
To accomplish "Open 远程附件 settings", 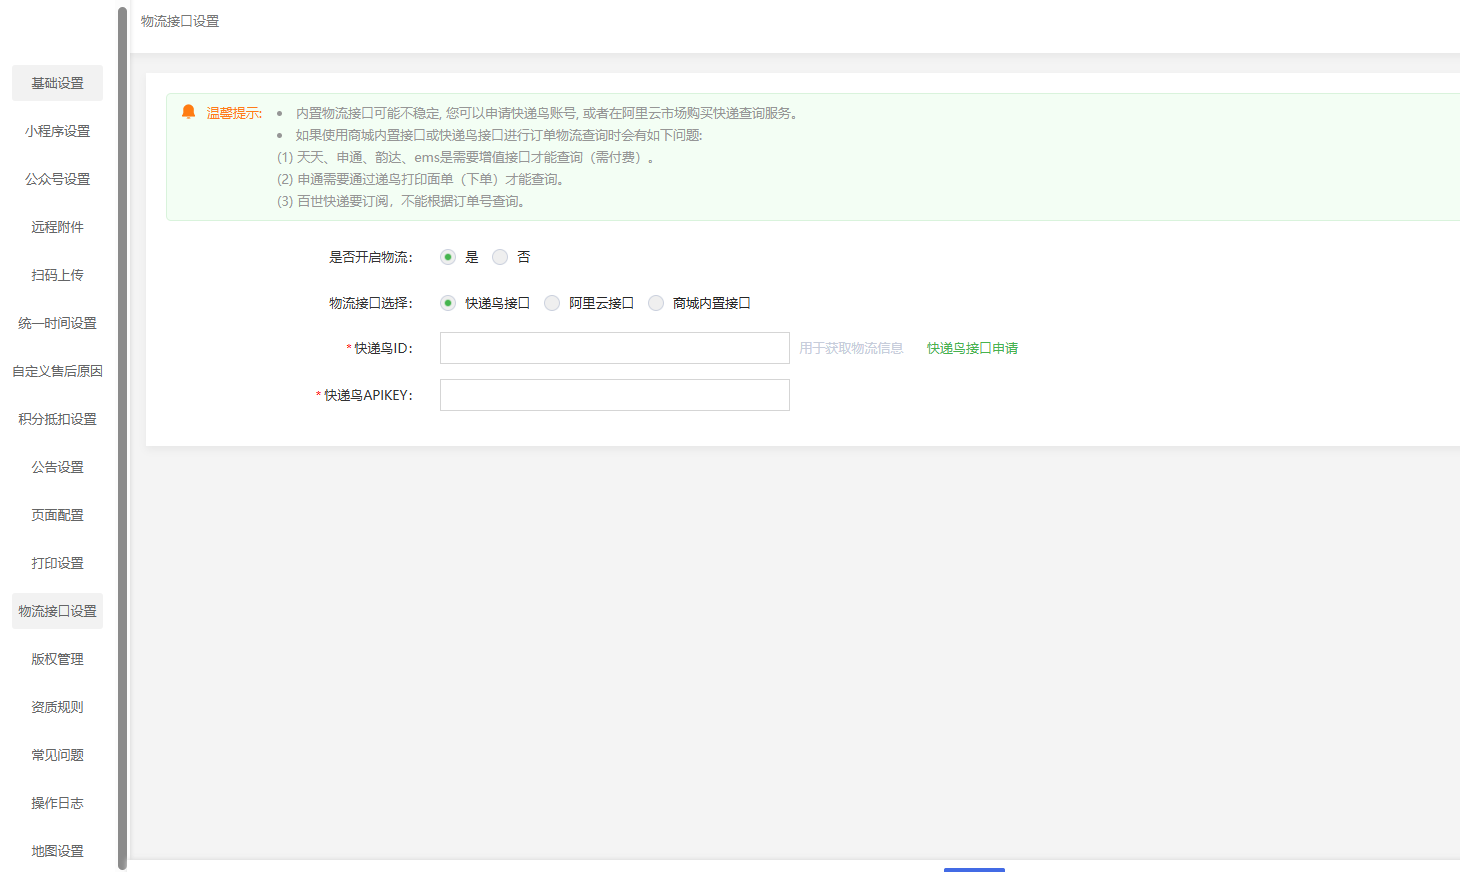I will click(x=57, y=227).
